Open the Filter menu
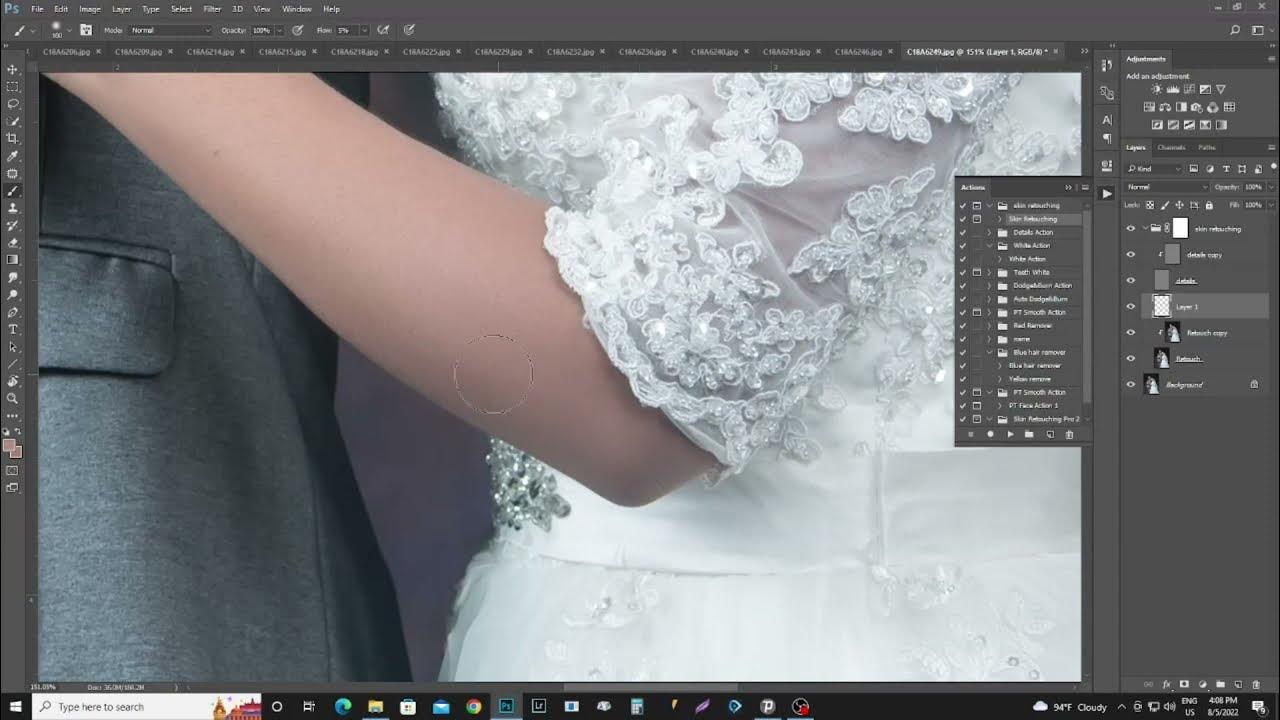1280x720 pixels. (x=212, y=9)
